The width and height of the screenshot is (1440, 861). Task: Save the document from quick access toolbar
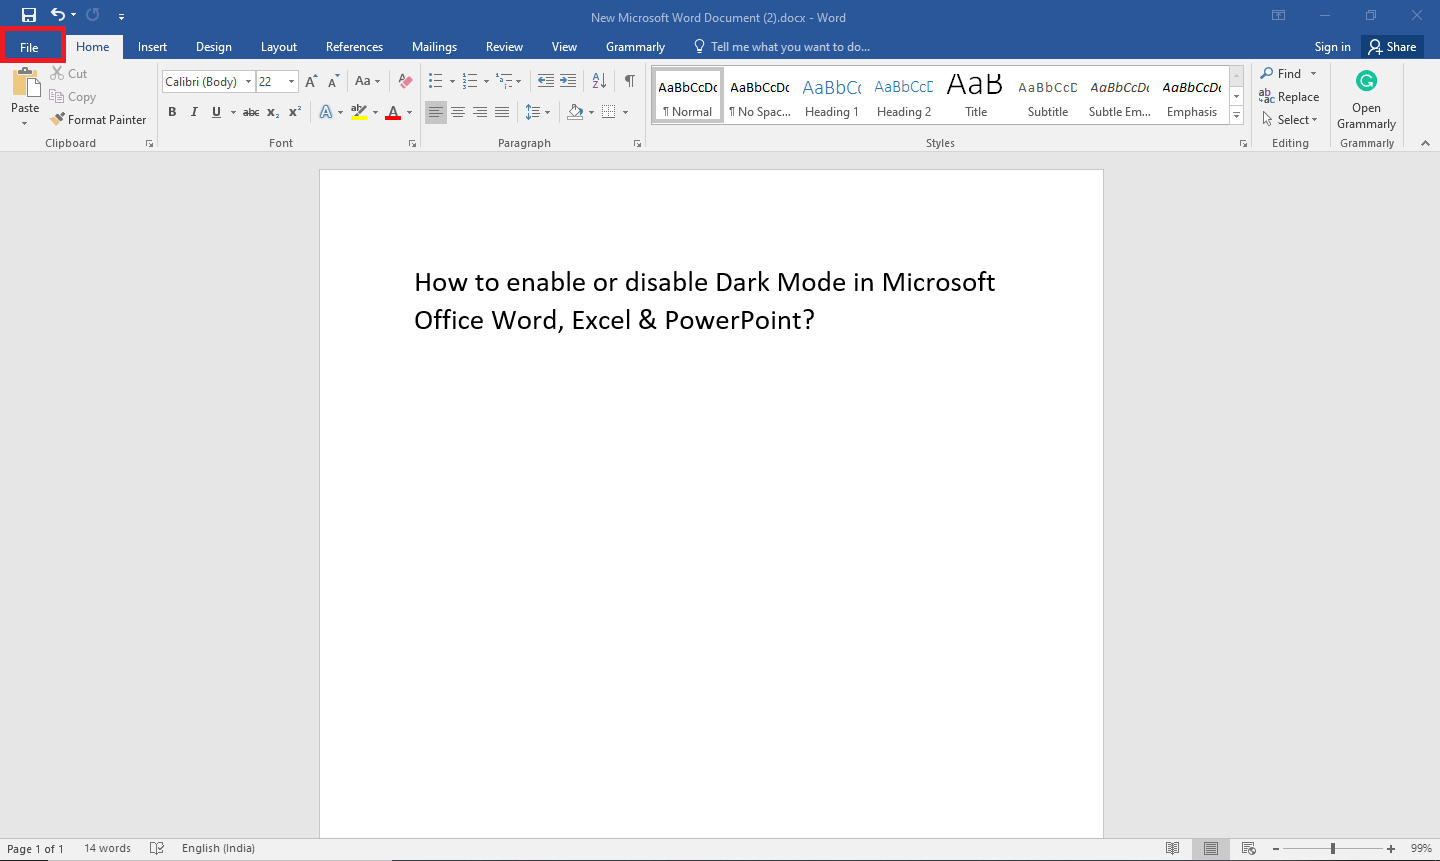click(x=29, y=15)
